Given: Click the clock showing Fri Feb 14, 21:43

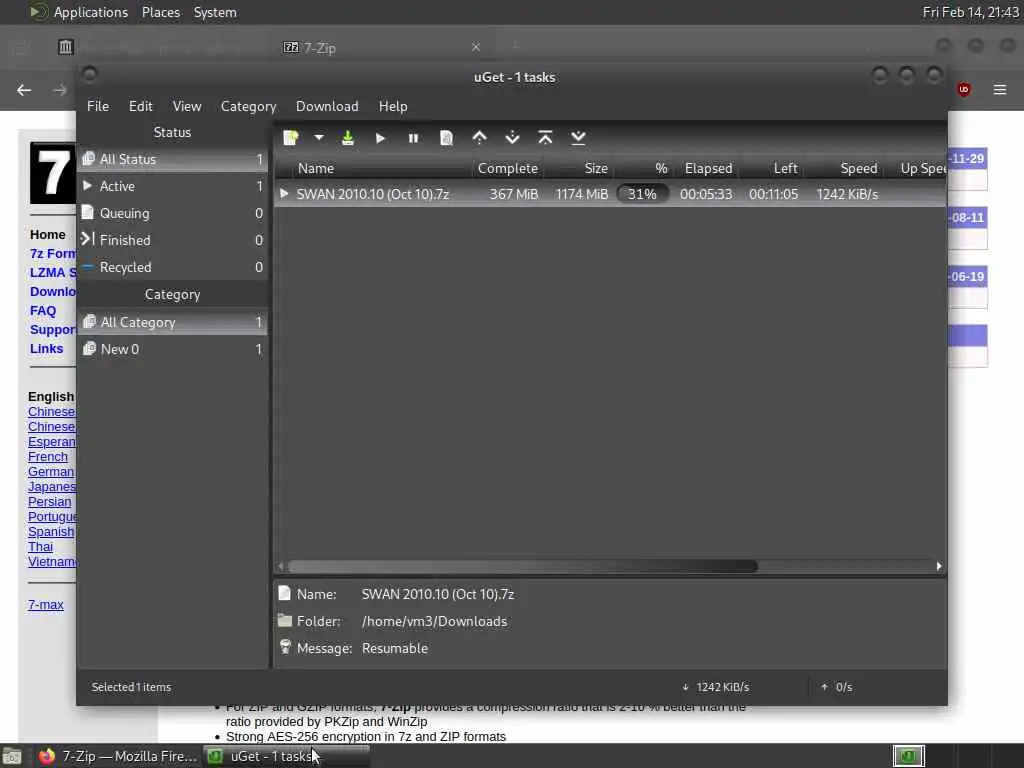Looking at the screenshot, I should [970, 12].
